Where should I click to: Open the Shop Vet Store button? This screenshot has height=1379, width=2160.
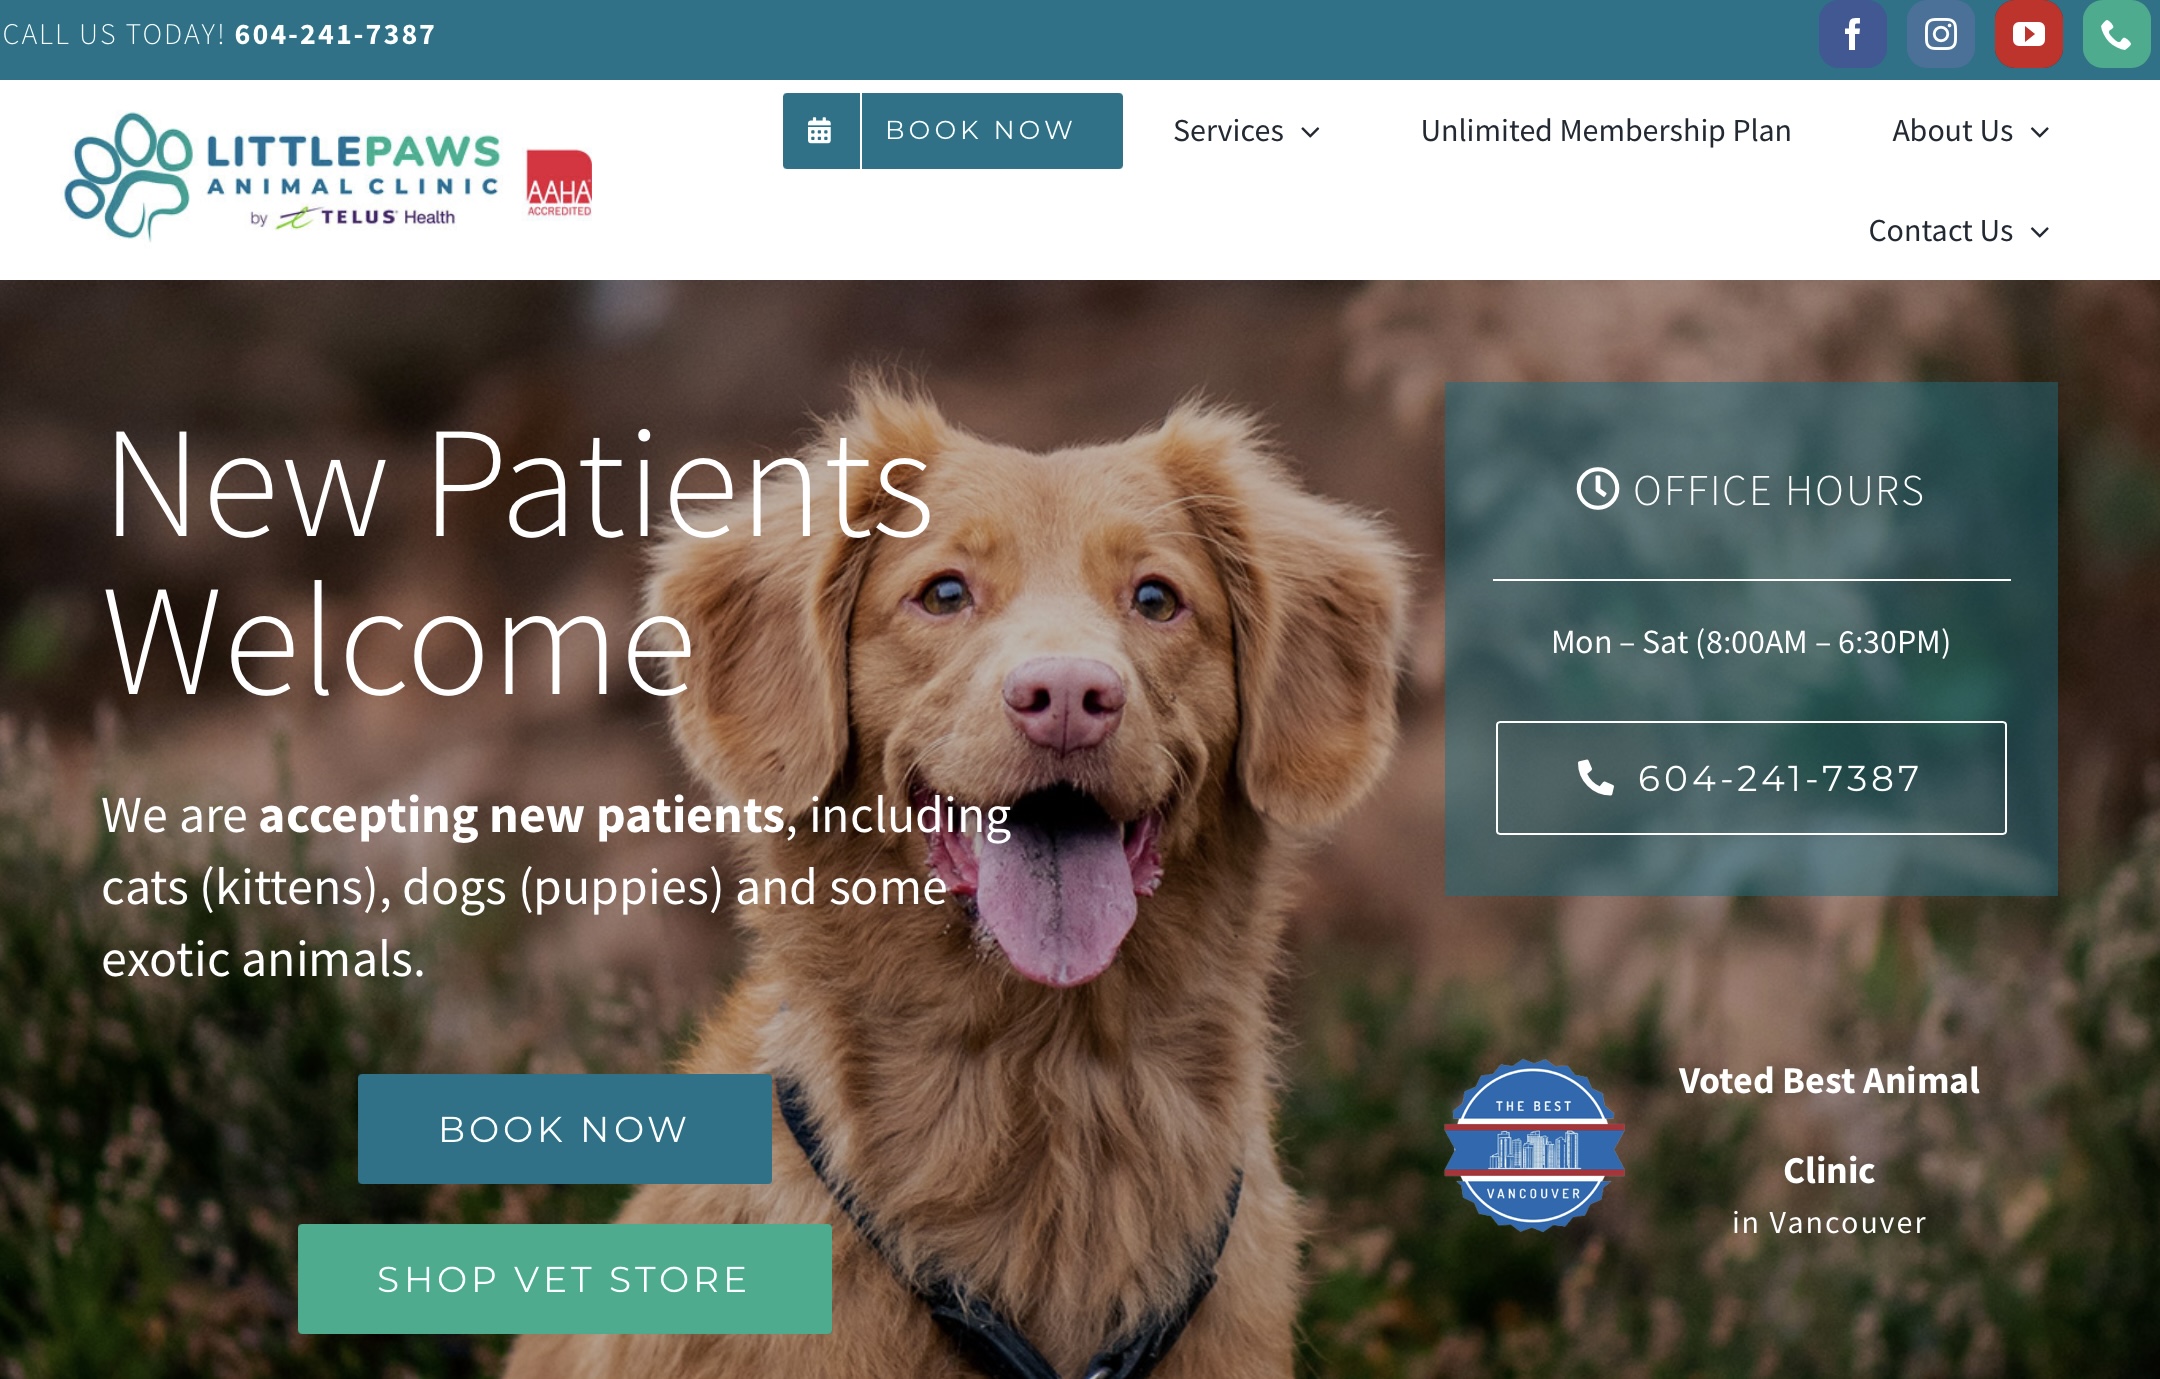[565, 1279]
